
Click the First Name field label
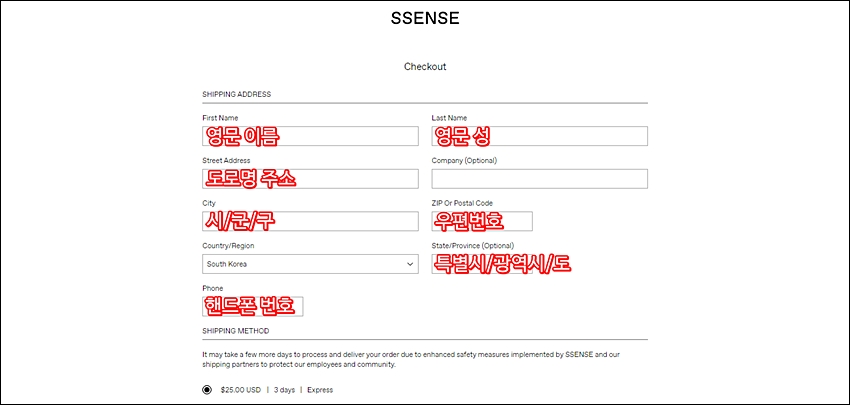point(220,118)
